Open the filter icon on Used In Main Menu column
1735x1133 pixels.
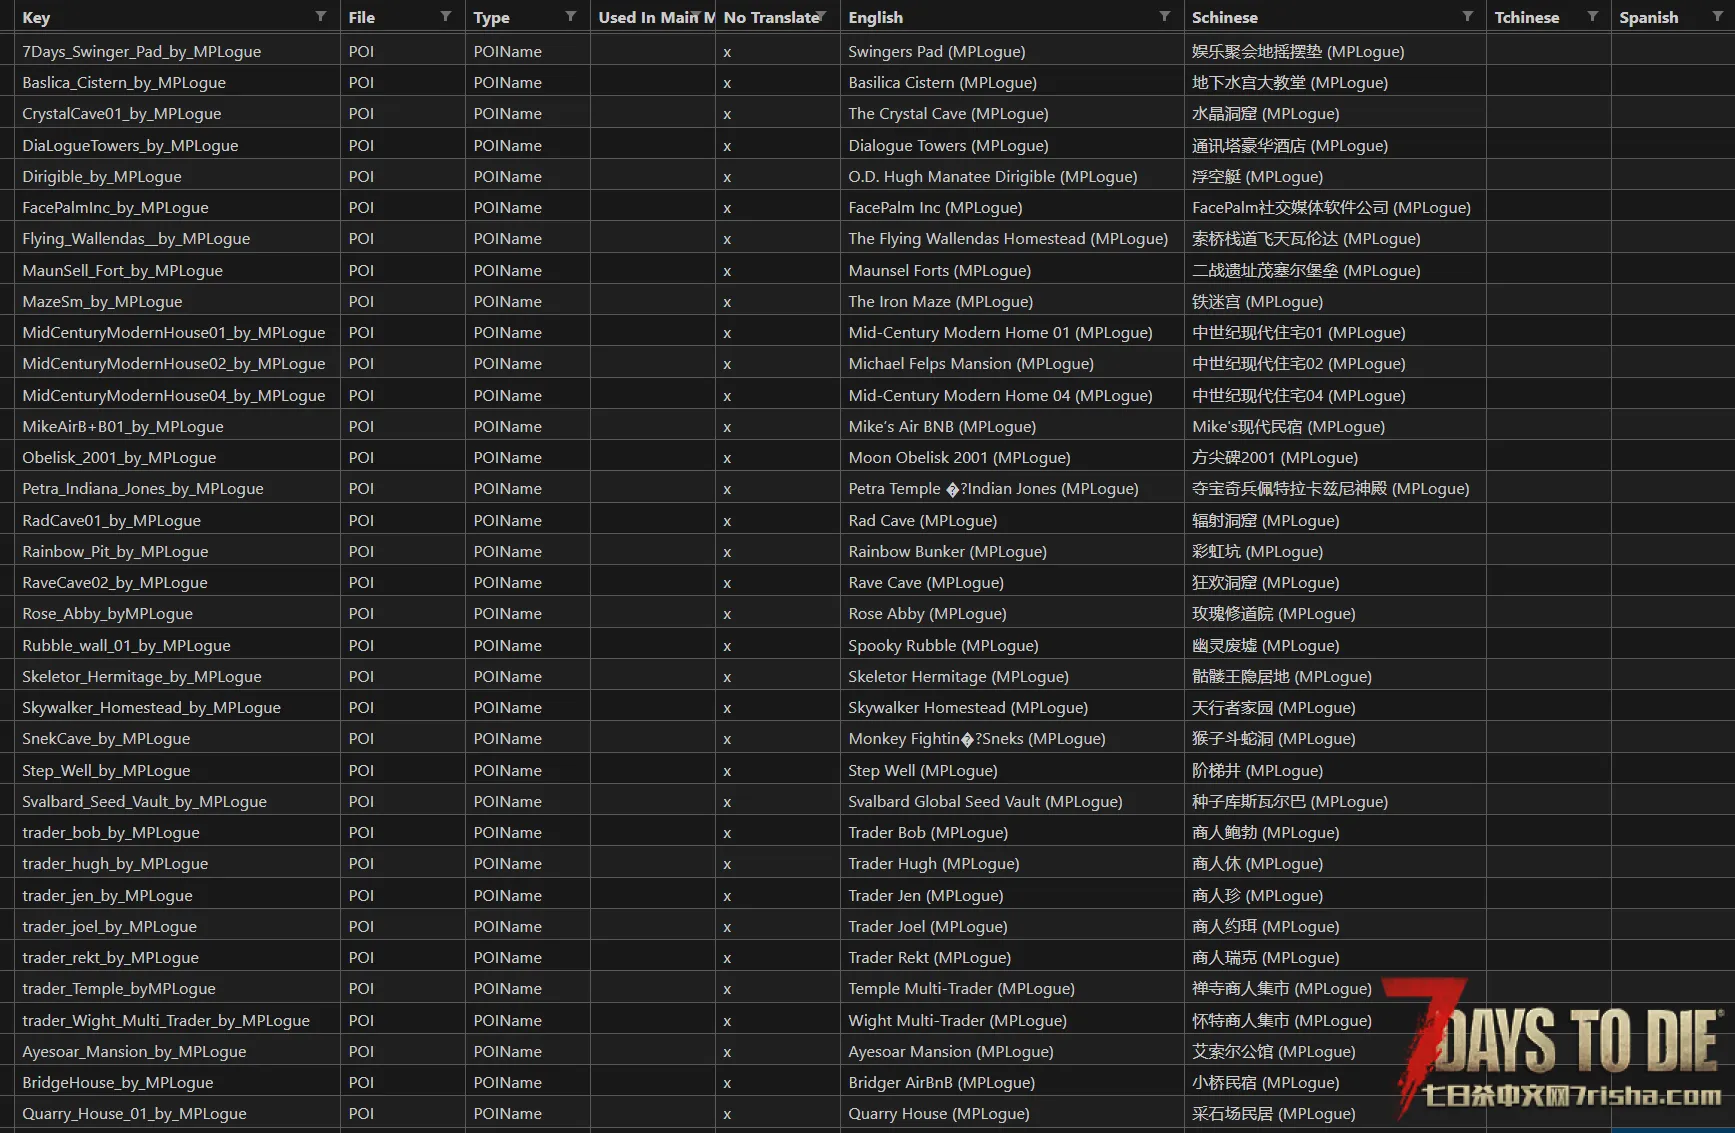[696, 16]
